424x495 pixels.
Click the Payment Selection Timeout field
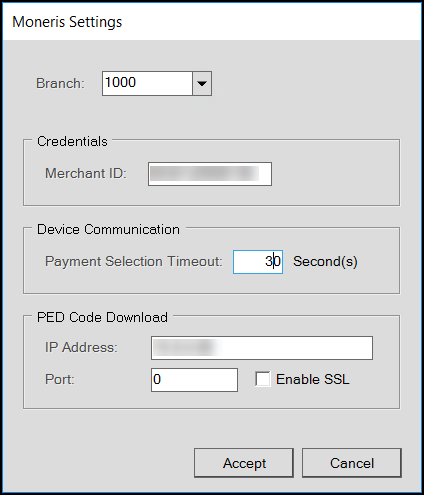click(x=258, y=262)
